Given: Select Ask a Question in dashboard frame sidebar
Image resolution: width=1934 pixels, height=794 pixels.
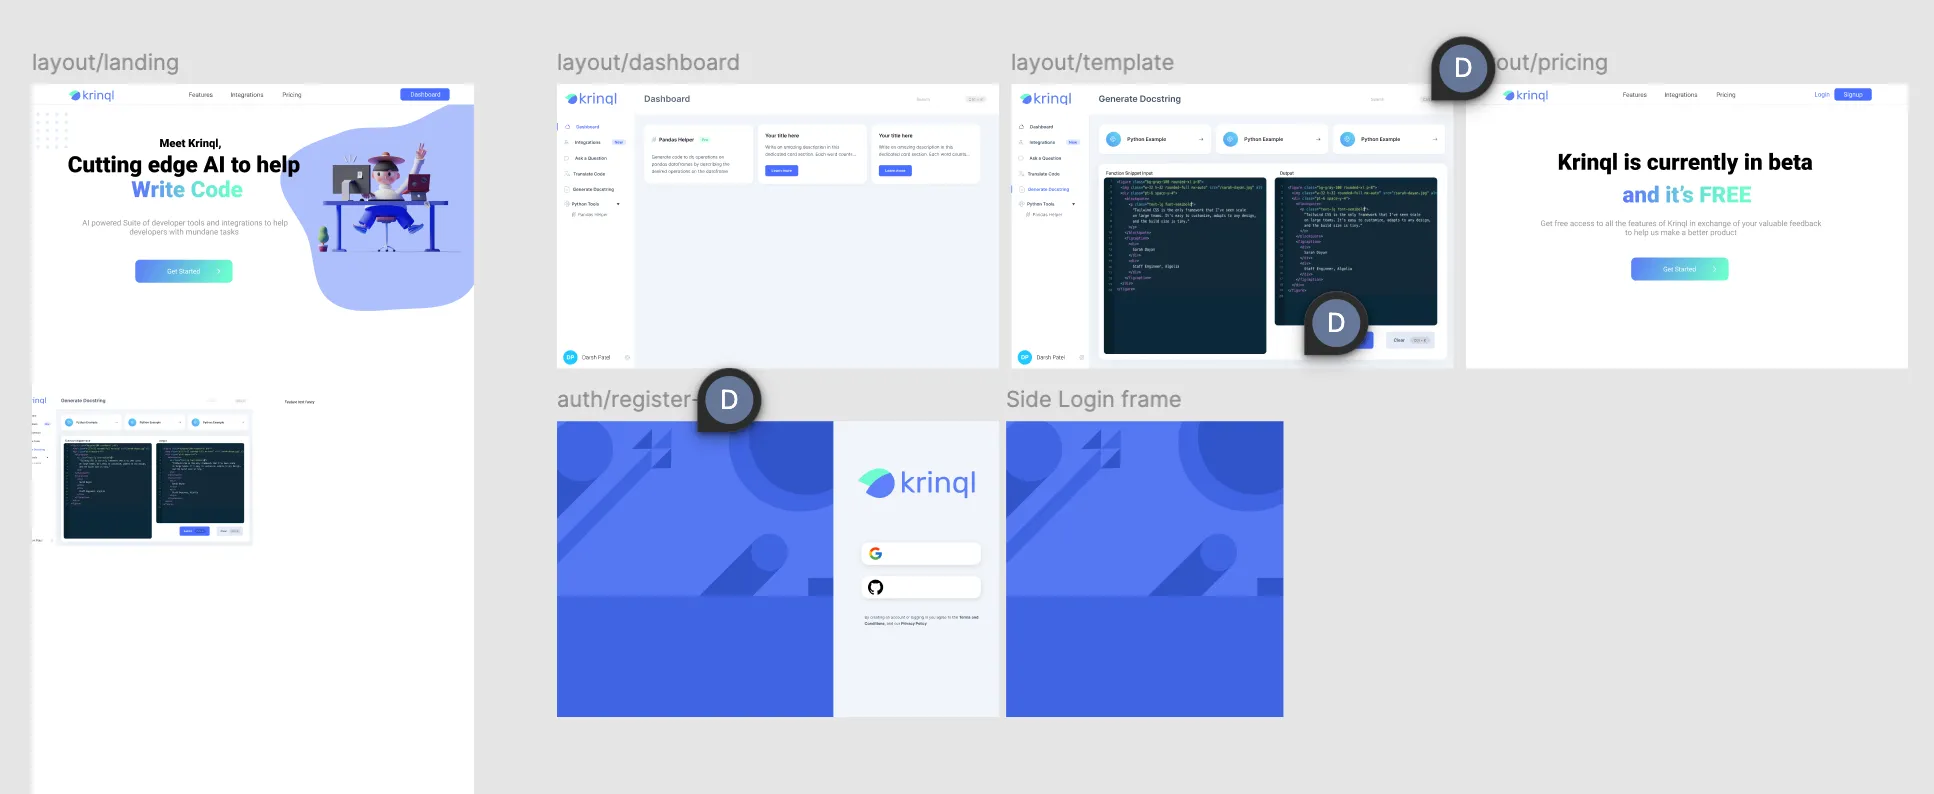Looking at the screenshot, I should 590,158.
